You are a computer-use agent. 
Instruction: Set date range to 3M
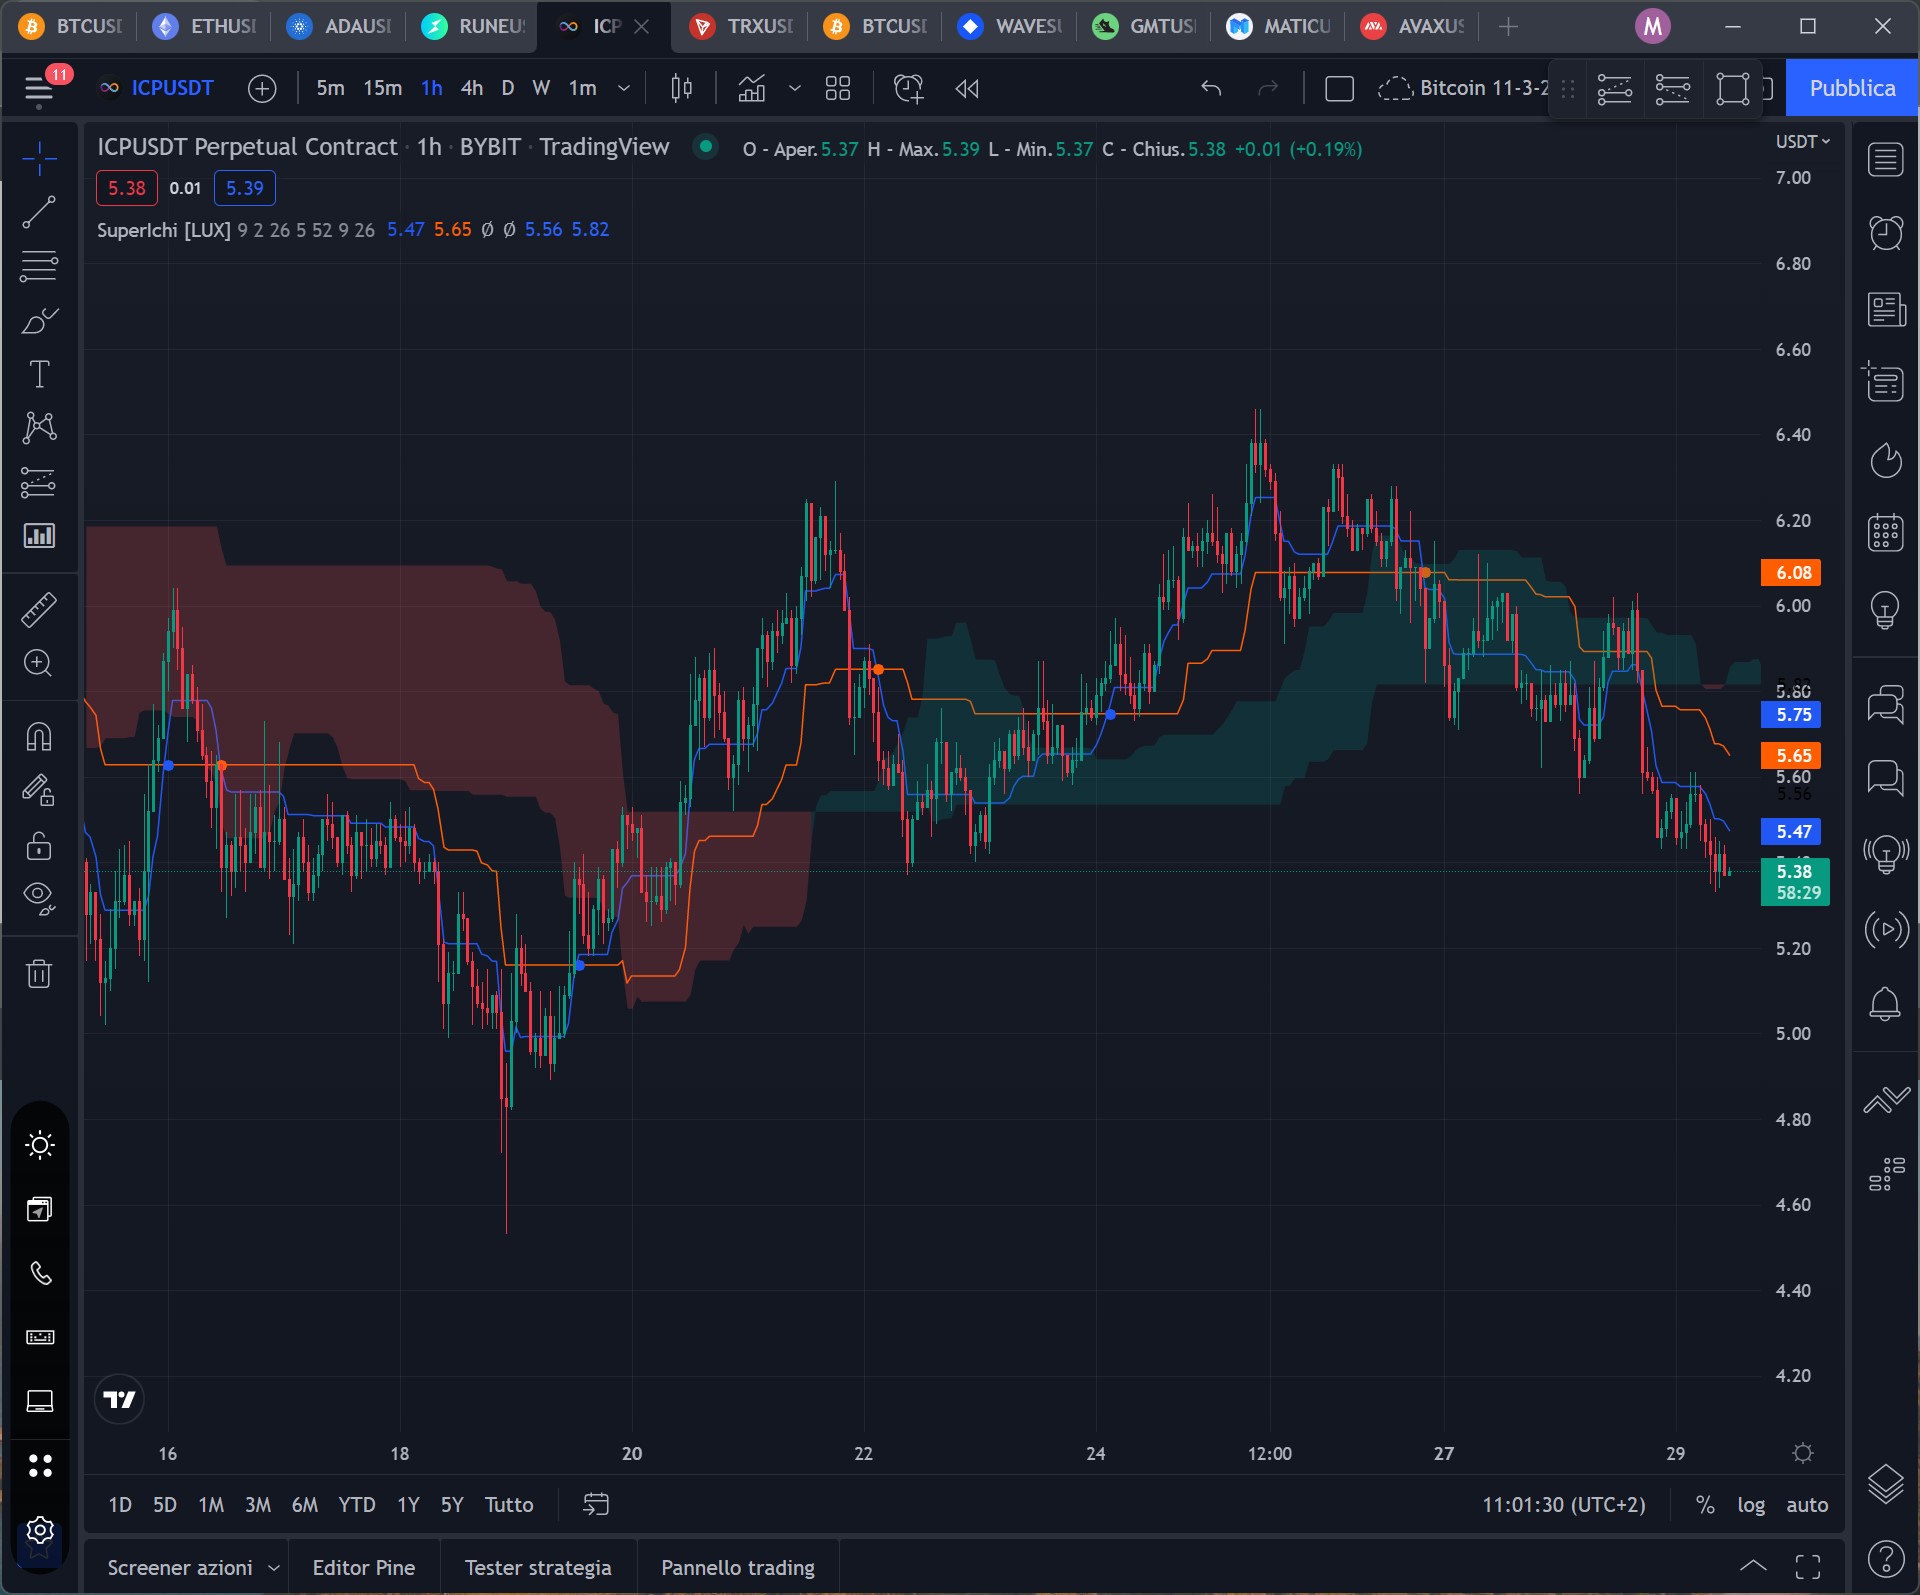[258, 1505]
